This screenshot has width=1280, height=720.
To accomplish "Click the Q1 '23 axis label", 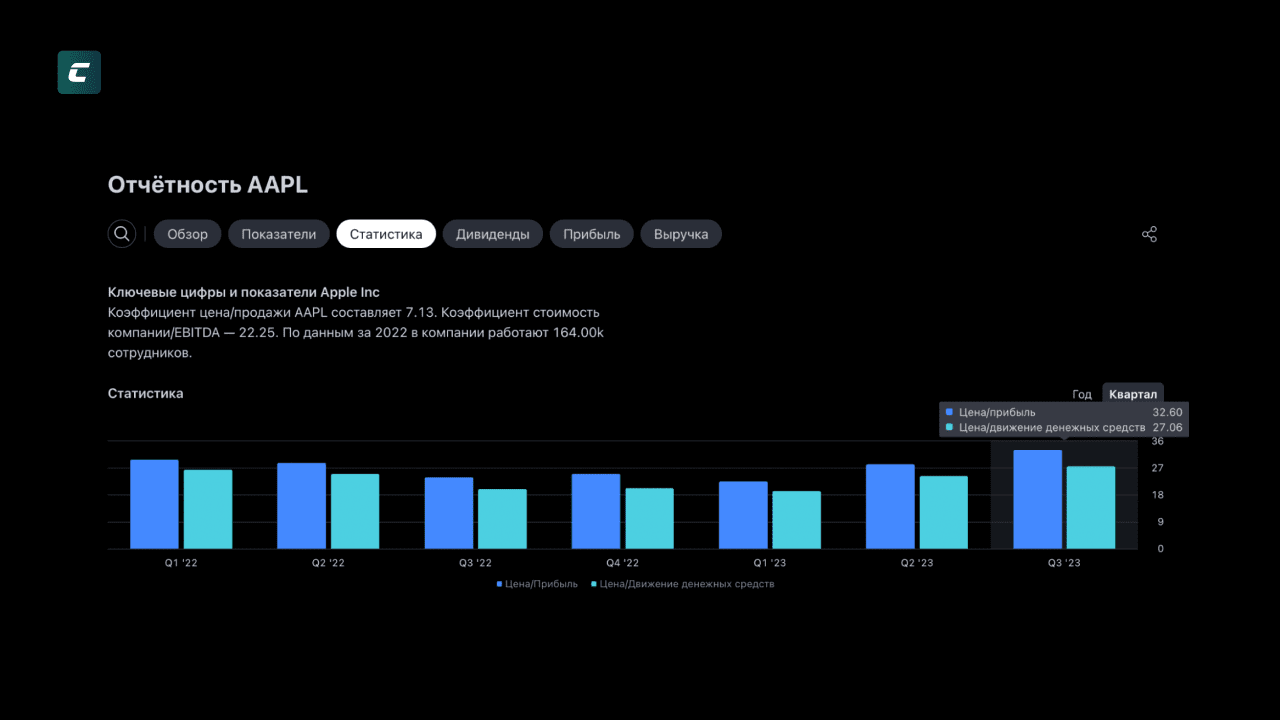I will tap(770, 563).
